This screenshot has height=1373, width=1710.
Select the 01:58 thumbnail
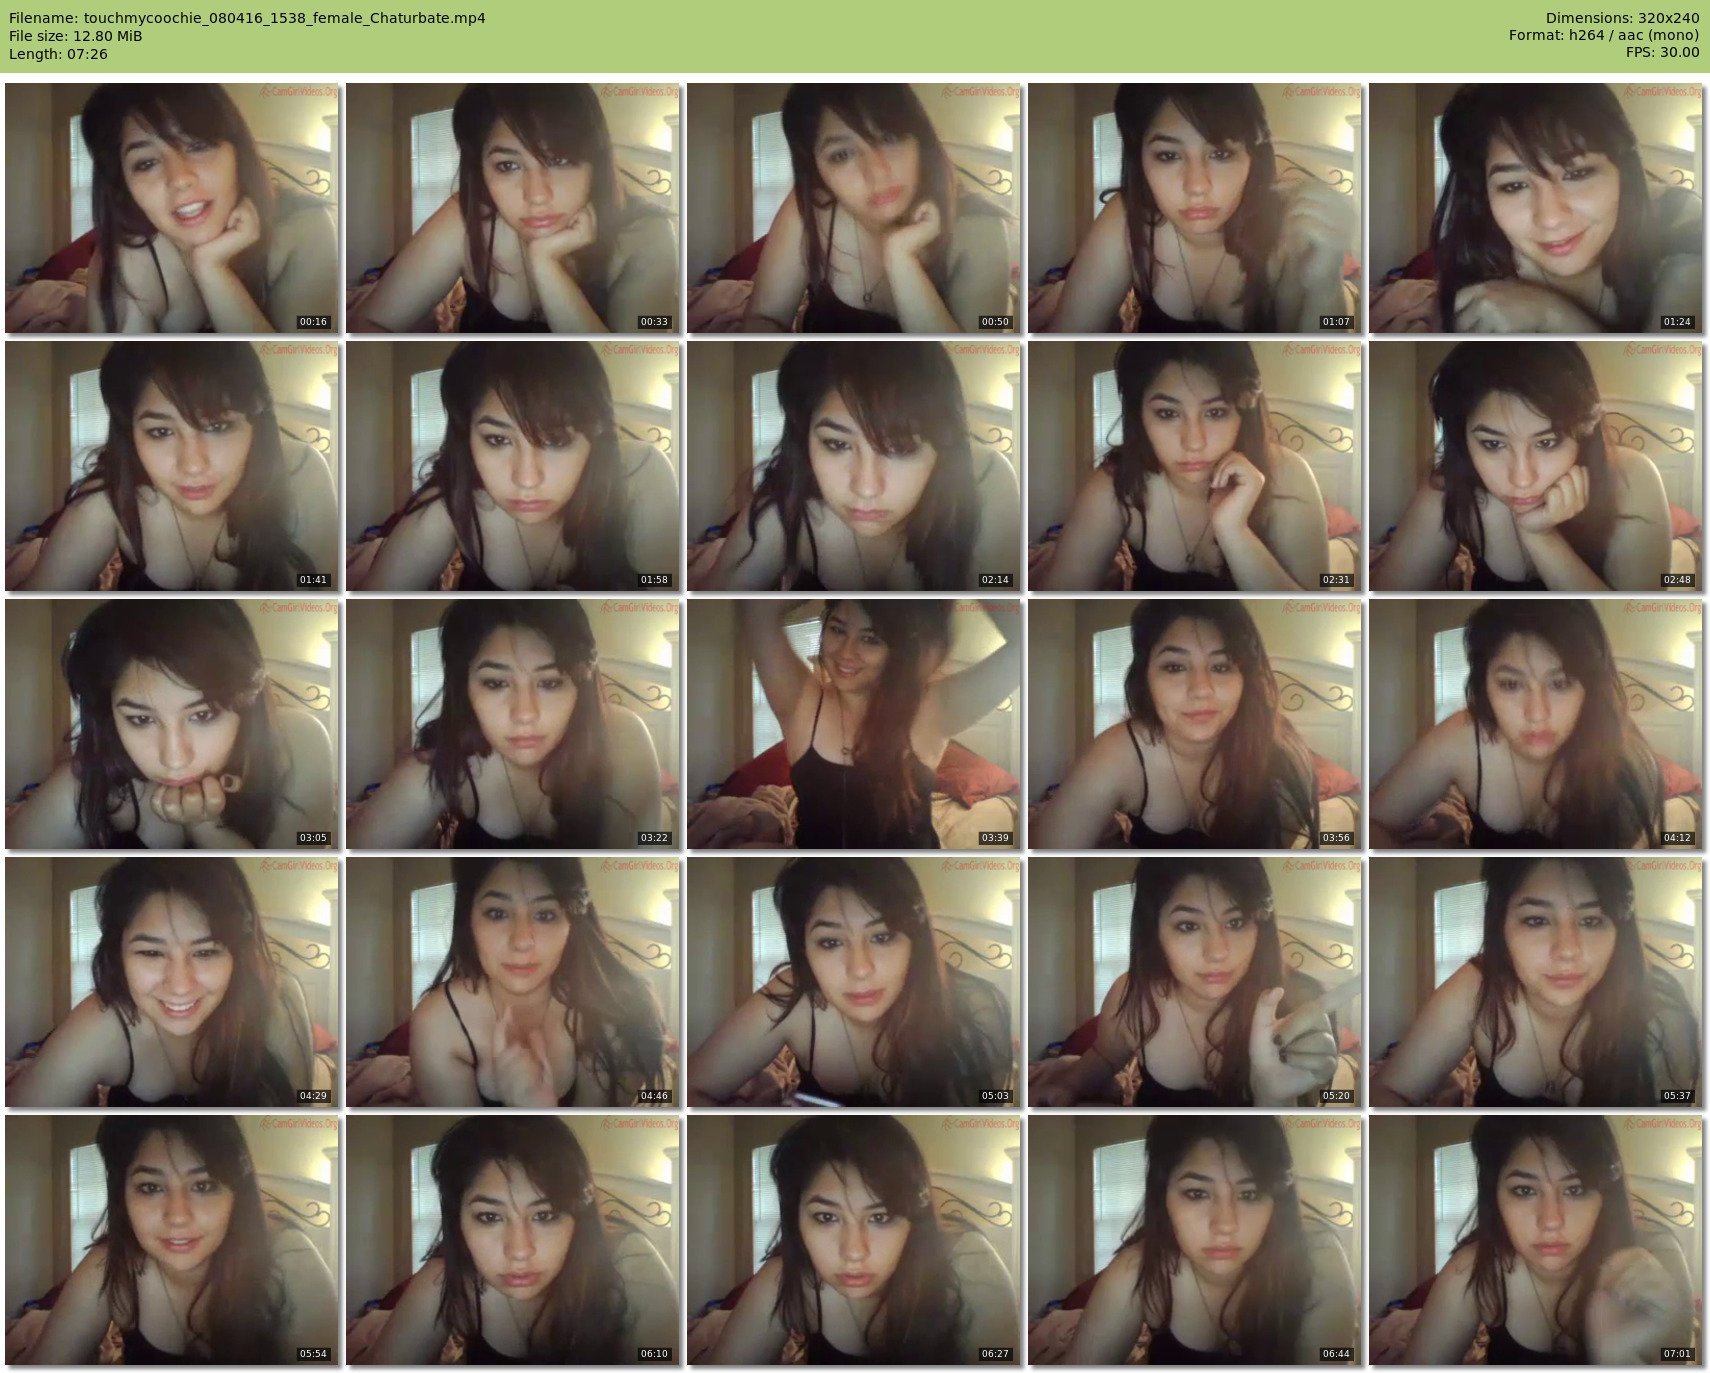tap(513, 466)
